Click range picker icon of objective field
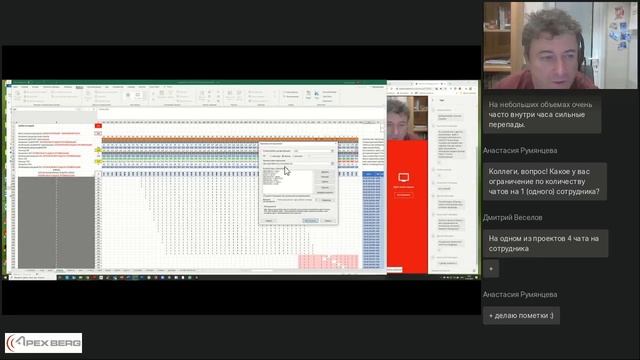This screenshot has width=640, height=360. coord(332,151)
